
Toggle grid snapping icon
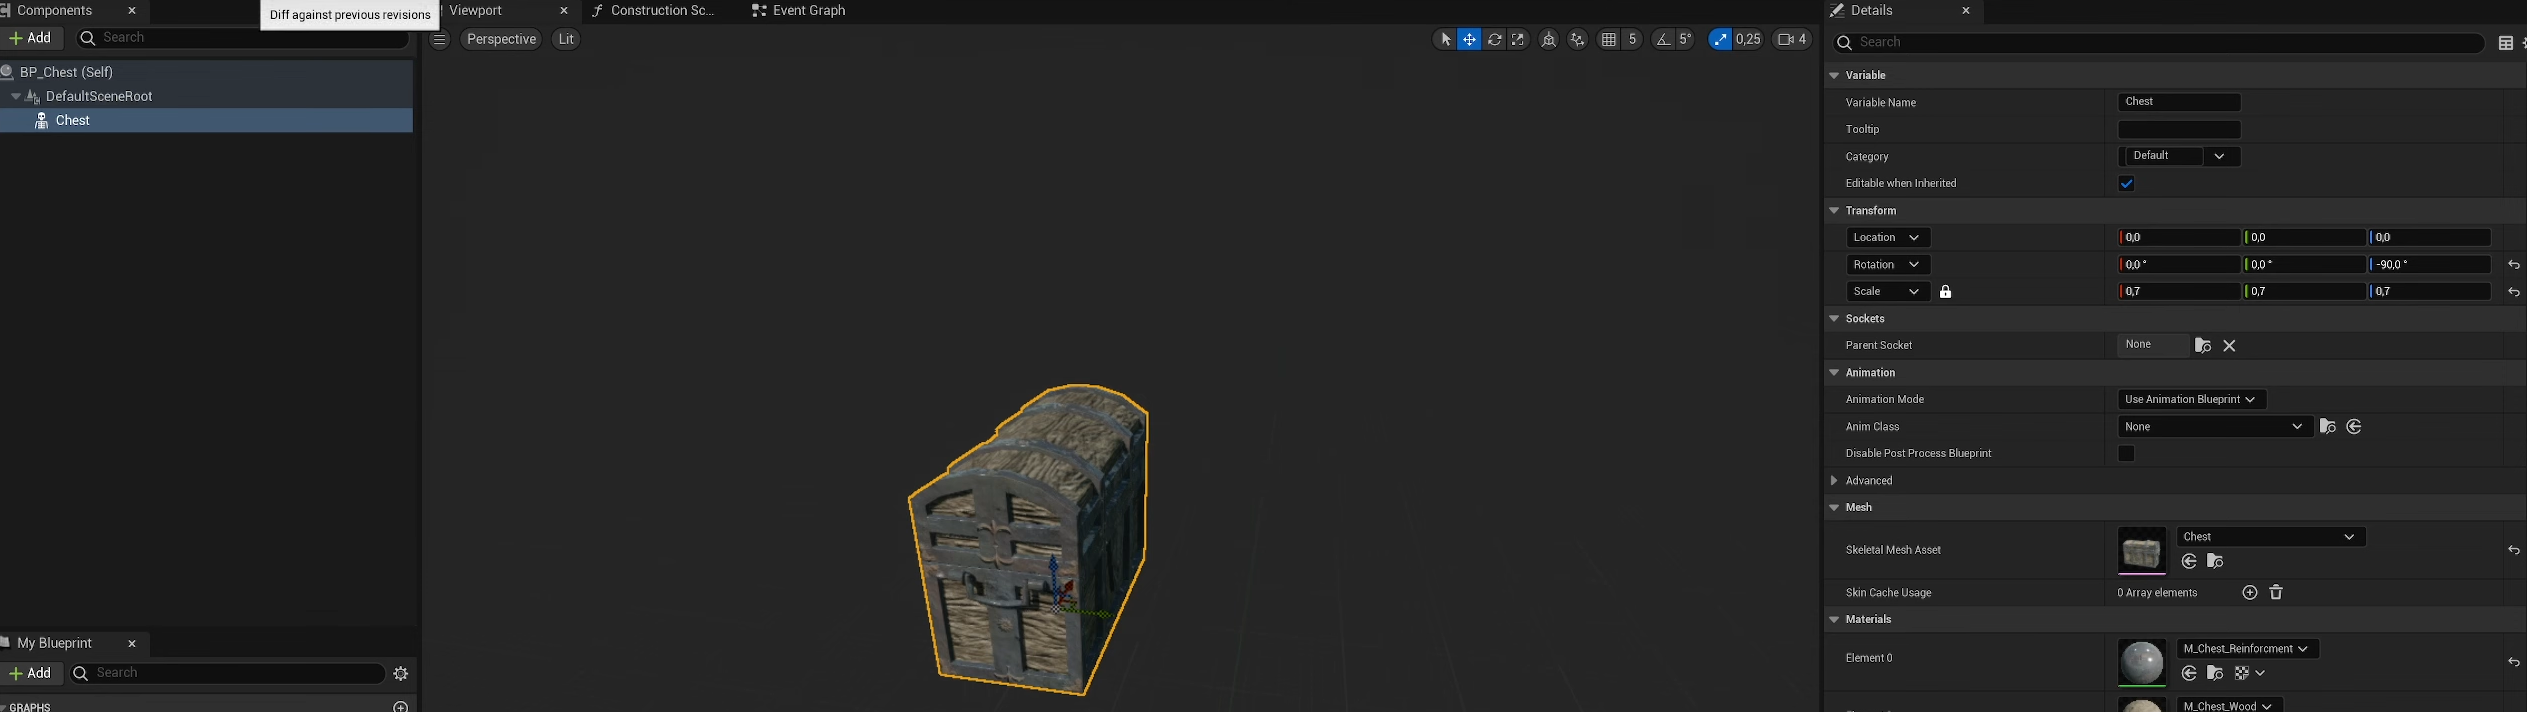pyautogui.click(x=1609, y=39)
